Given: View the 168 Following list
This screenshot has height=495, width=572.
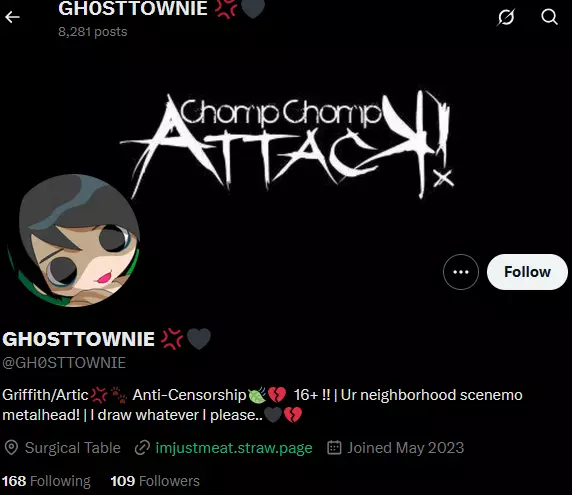Looking at the screenshot, I should click(46, 481).
